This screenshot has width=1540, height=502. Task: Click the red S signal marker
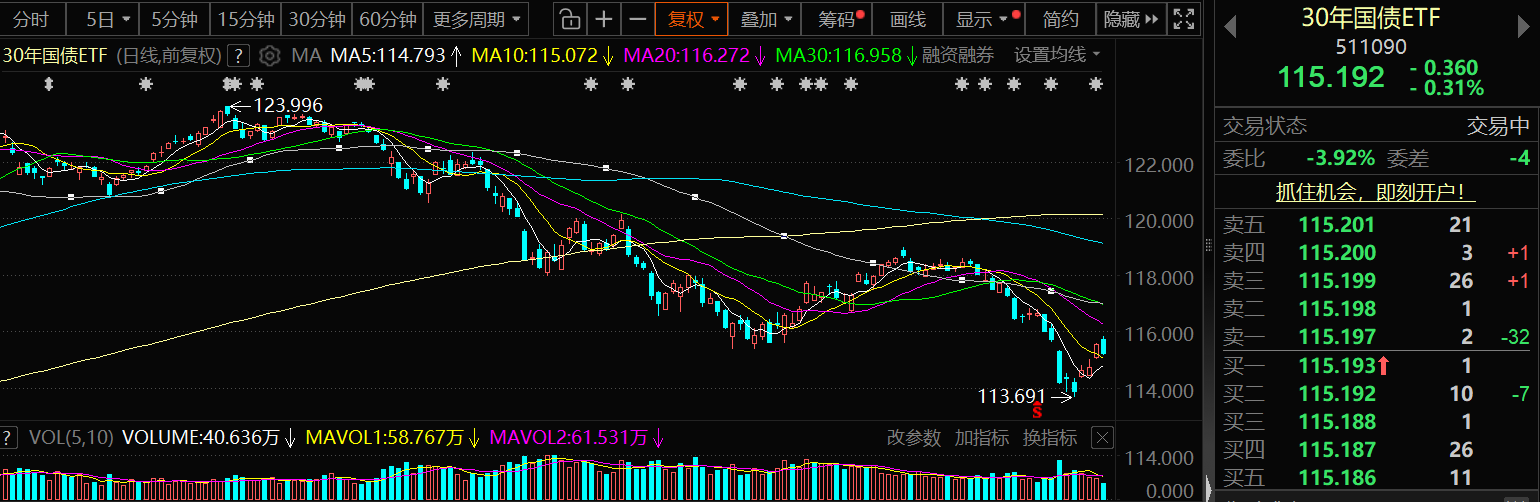click(x=1038, y=409)
